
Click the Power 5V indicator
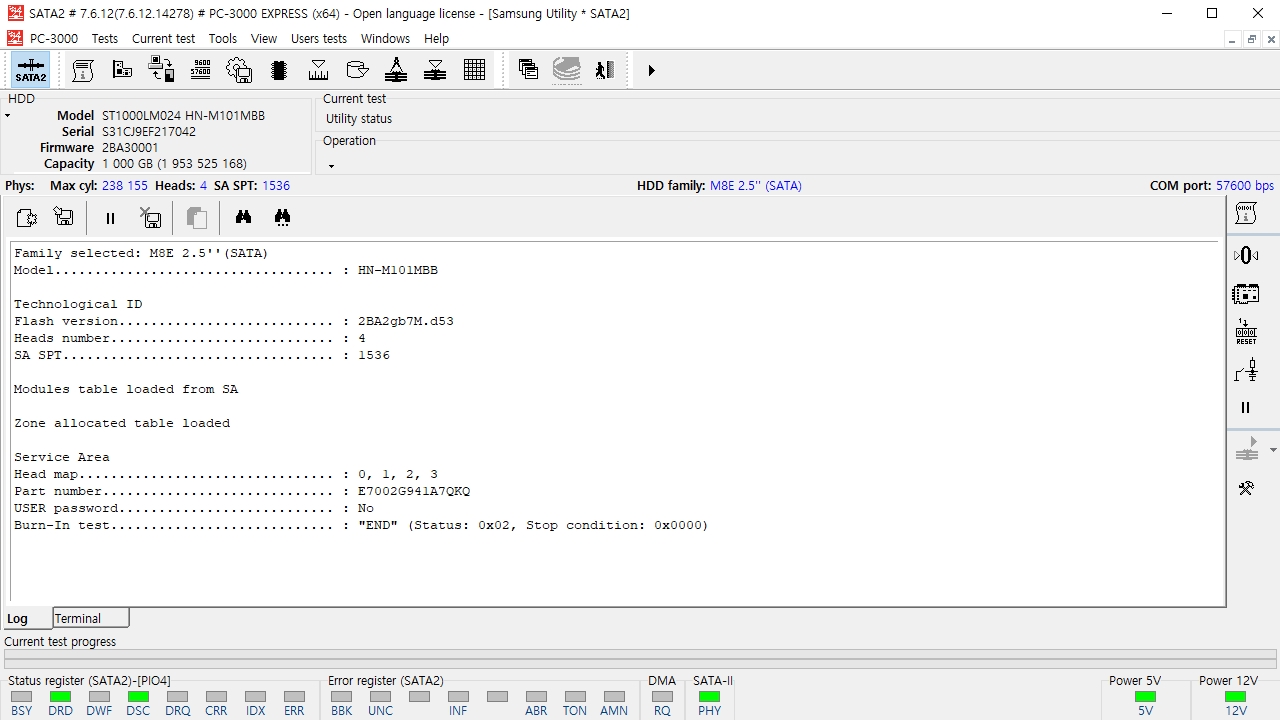tap(1145, 696)
